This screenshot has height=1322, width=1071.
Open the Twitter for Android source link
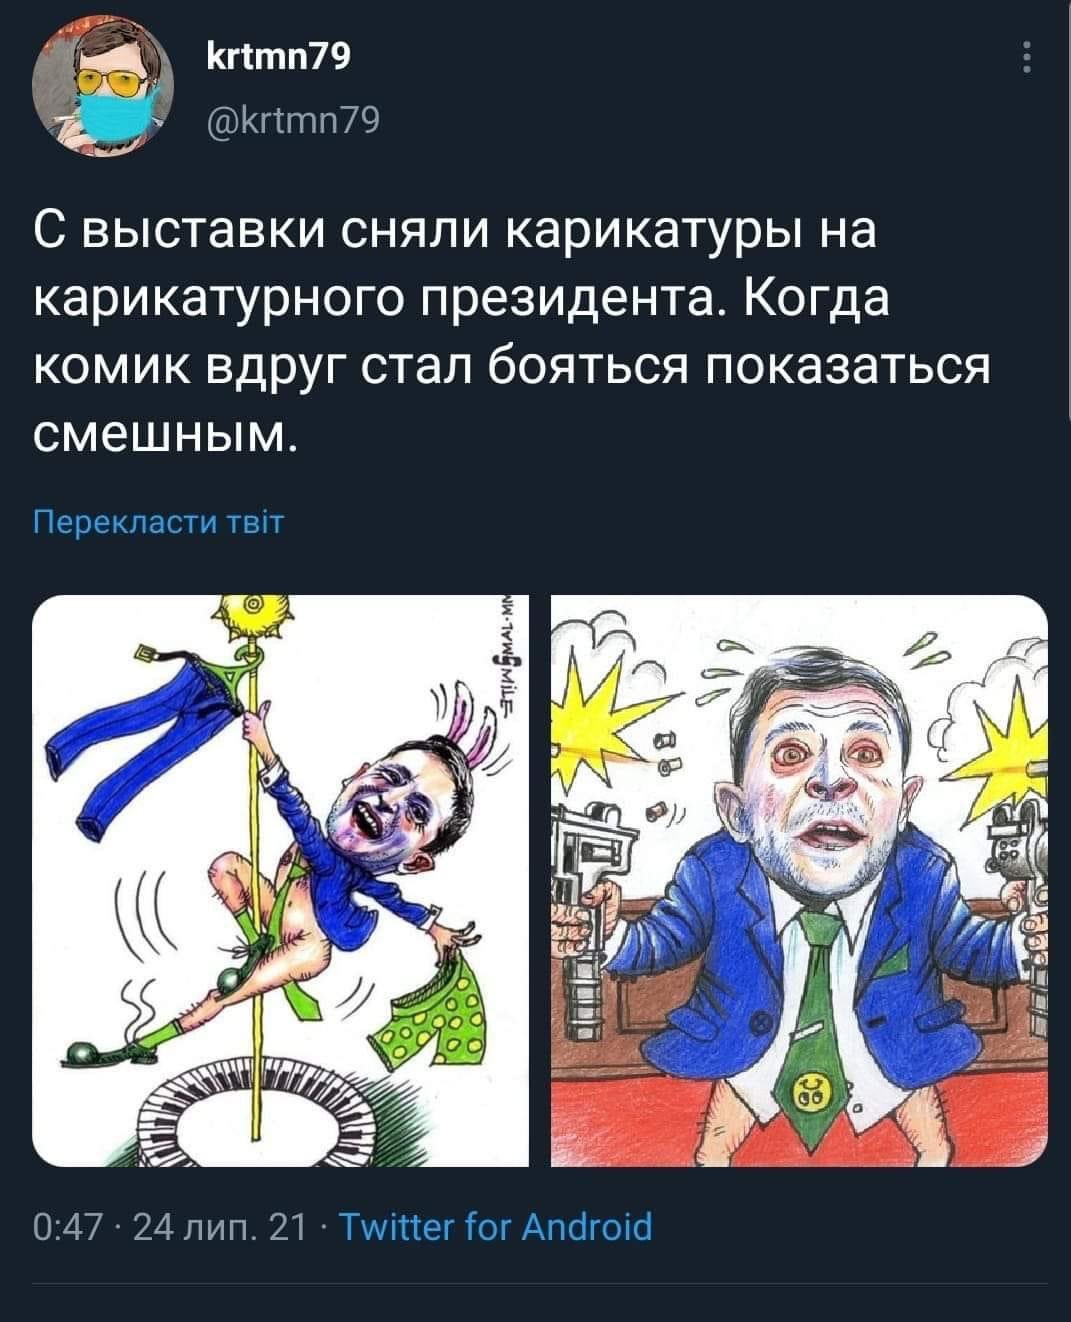[x=497, y=1226]
